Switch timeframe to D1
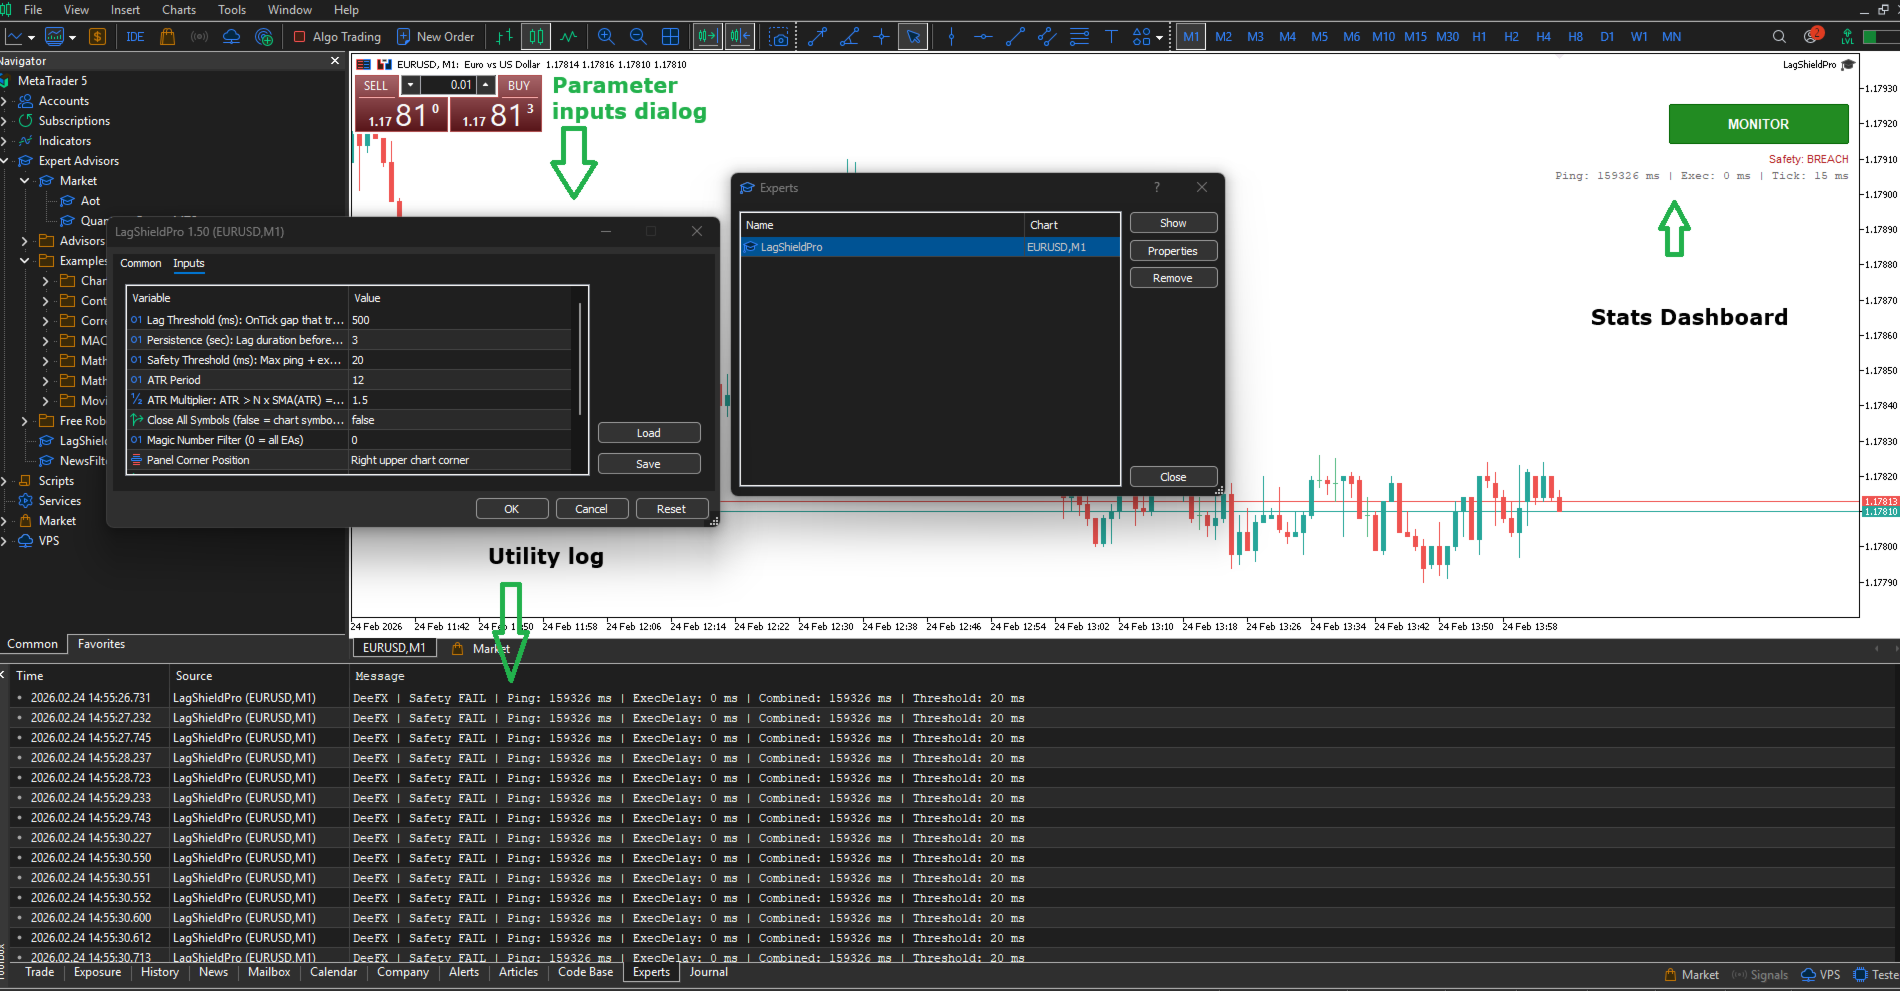The width and height of the screenshot is (1900, 991). [1607, 37]
